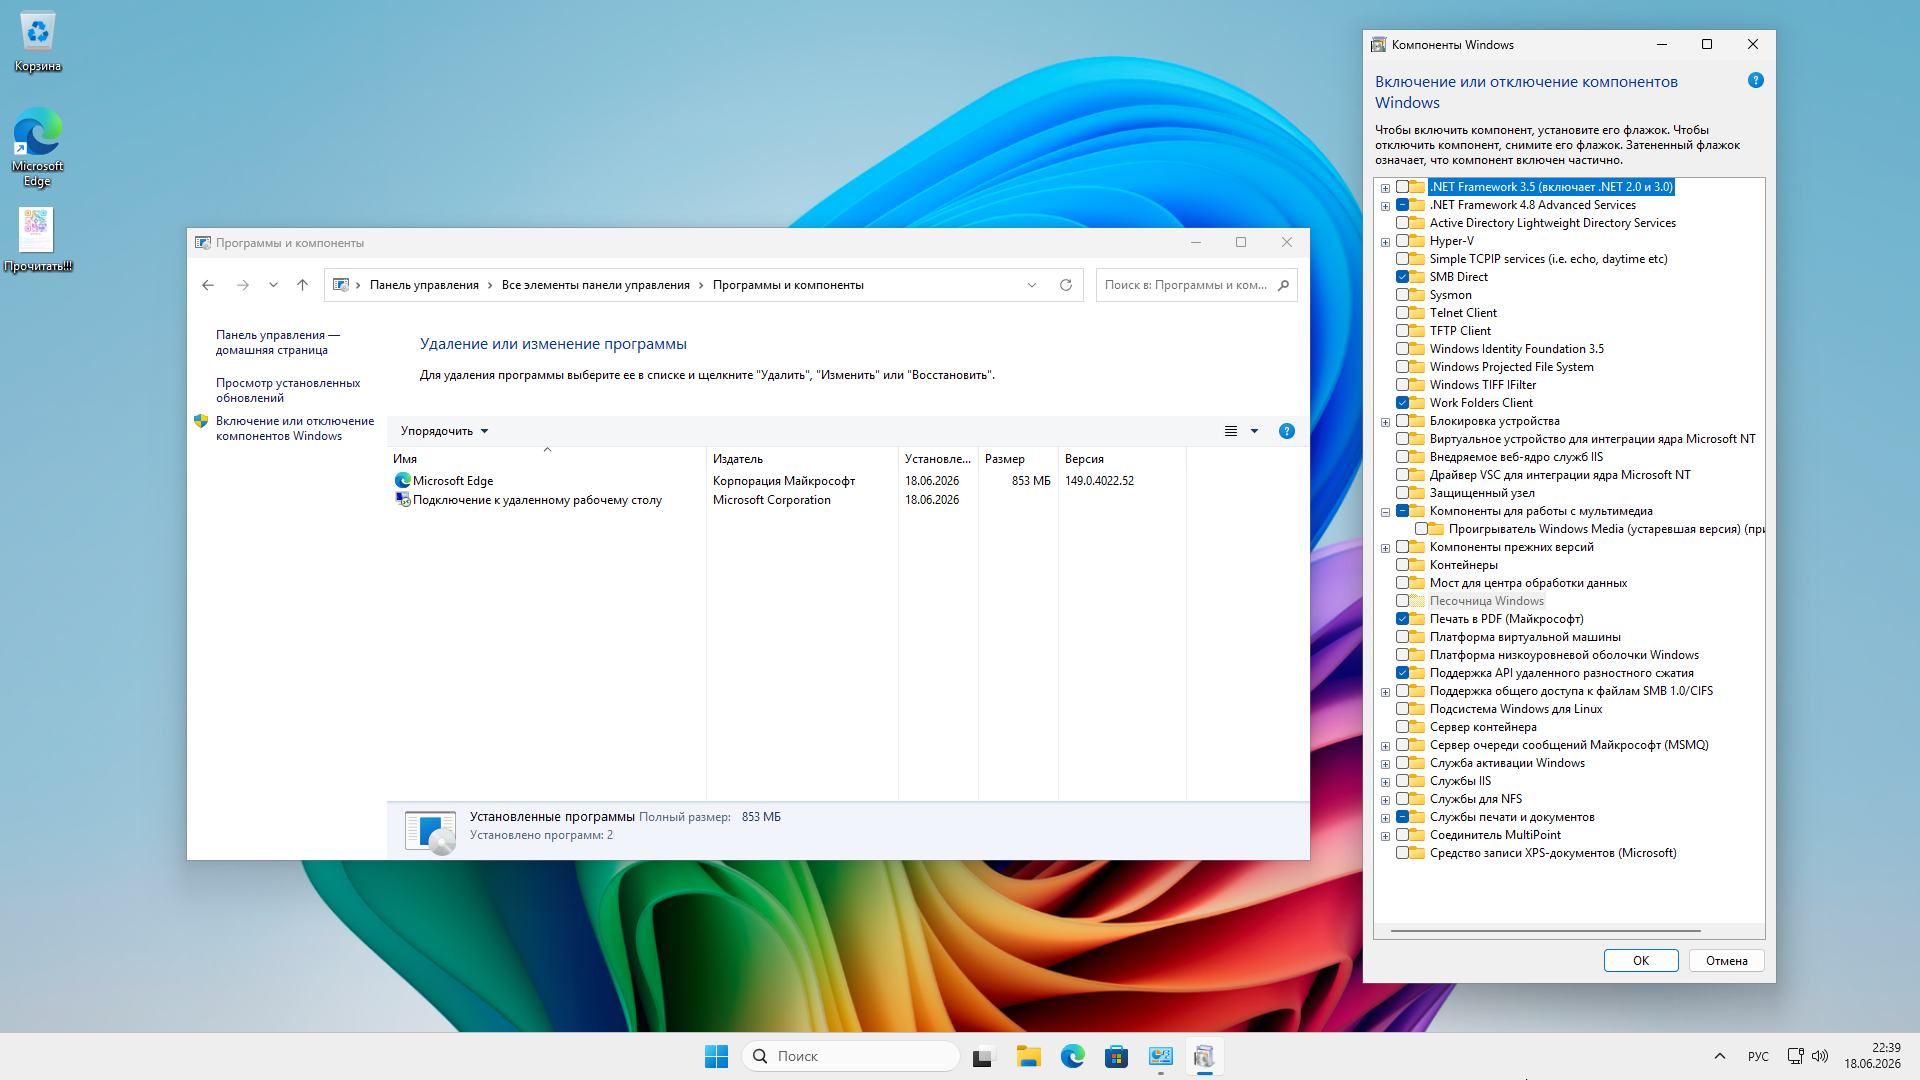
Task: Open the Упорядочить dropdown menu
Action: coord(444,431)
